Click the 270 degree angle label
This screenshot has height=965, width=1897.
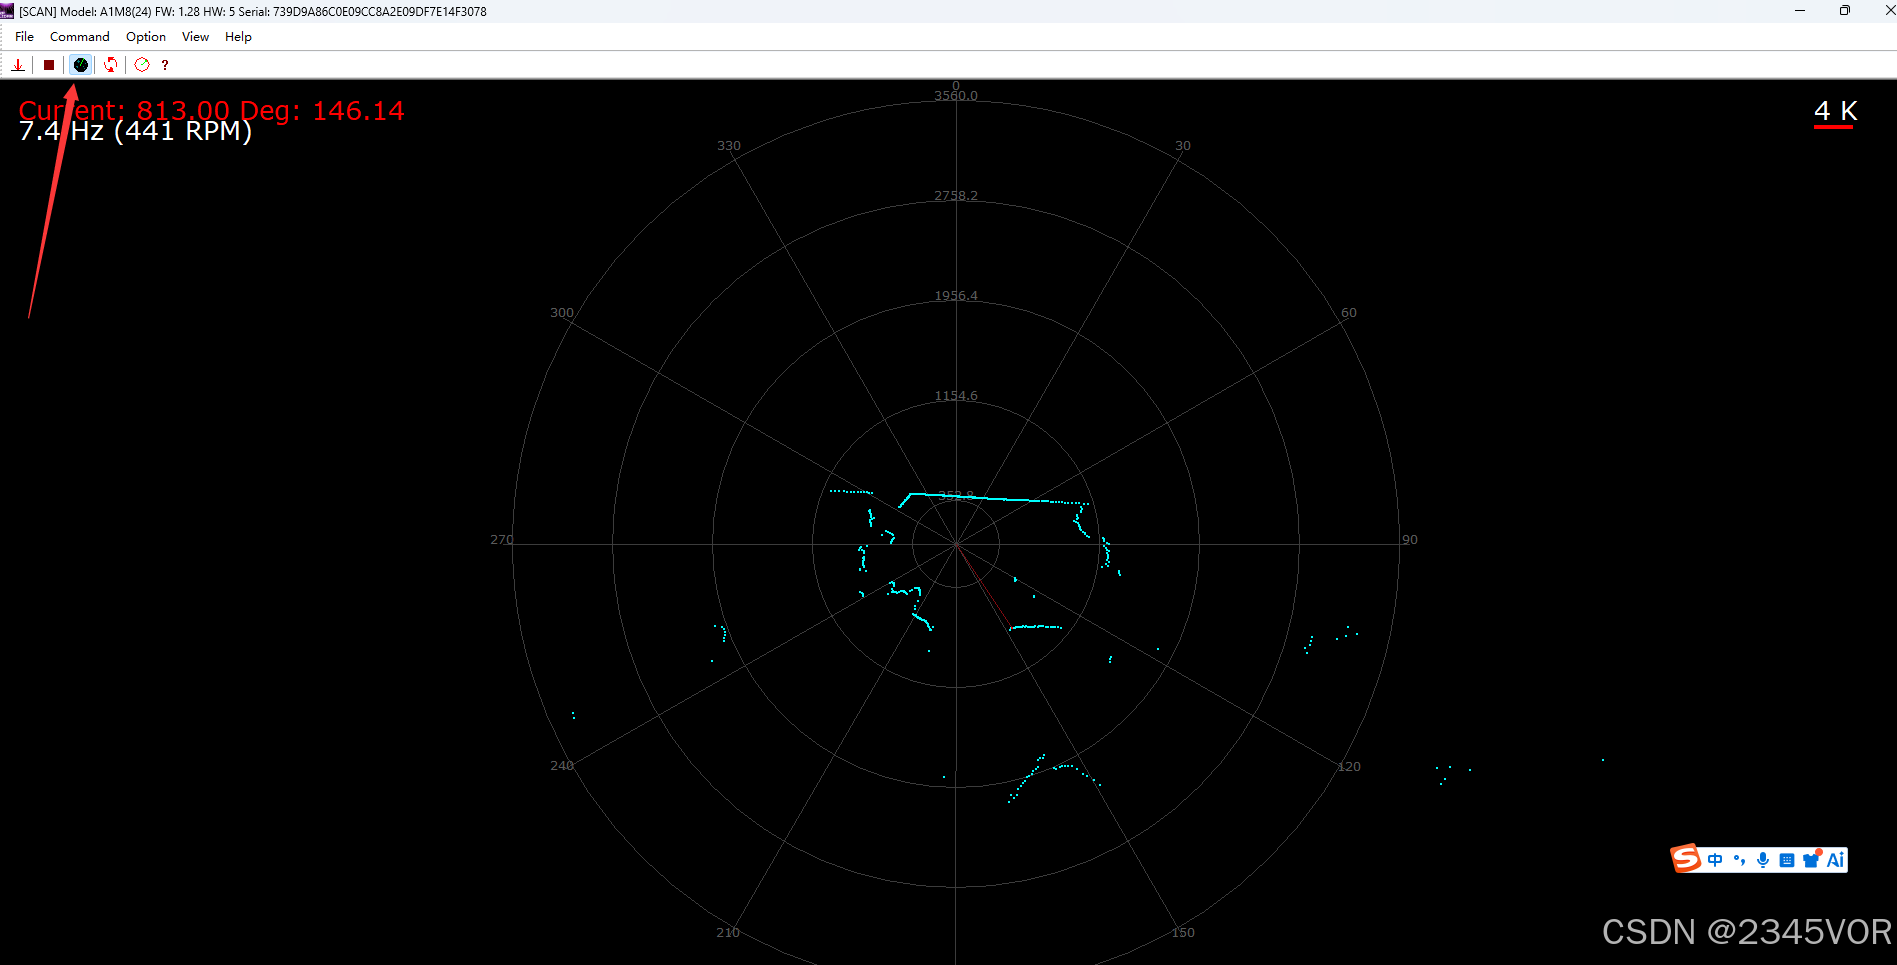(502, 540)
